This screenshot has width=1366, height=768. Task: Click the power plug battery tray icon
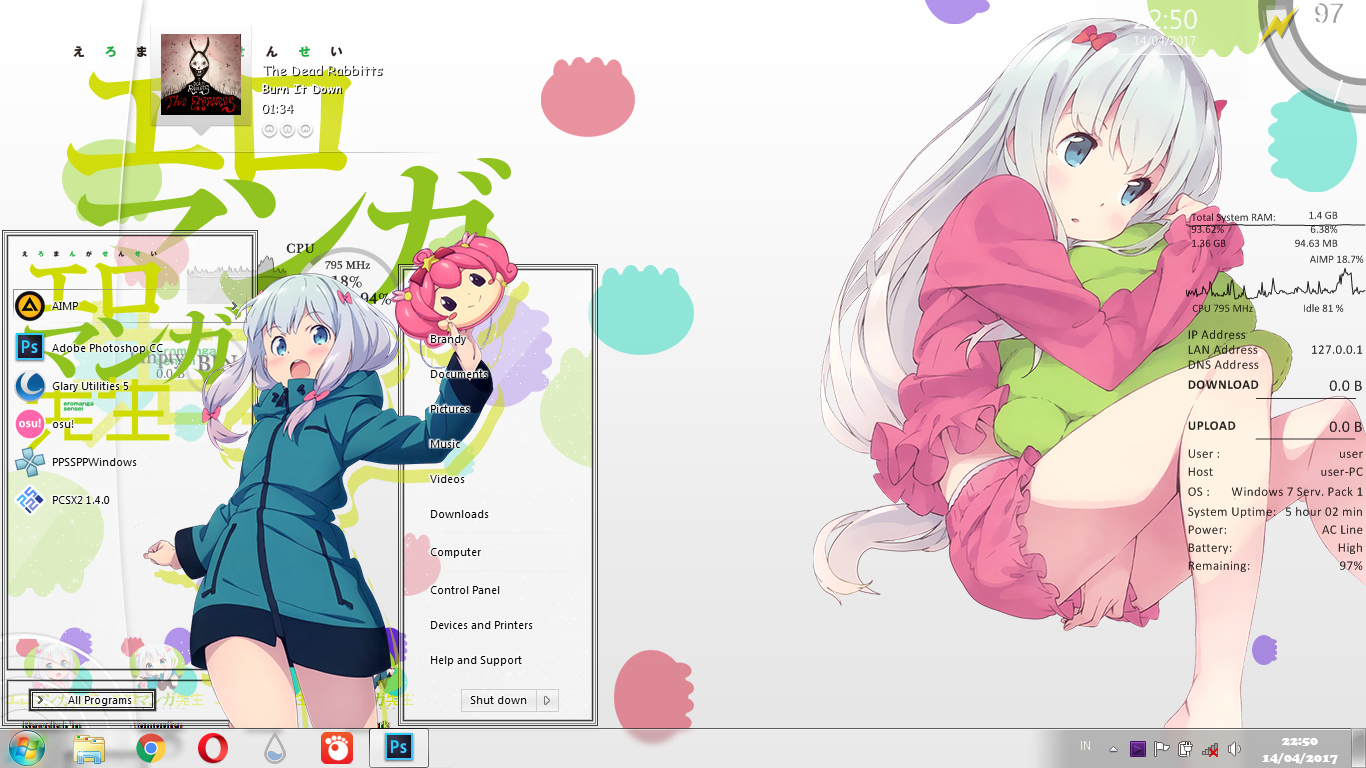pos(1186,748)
